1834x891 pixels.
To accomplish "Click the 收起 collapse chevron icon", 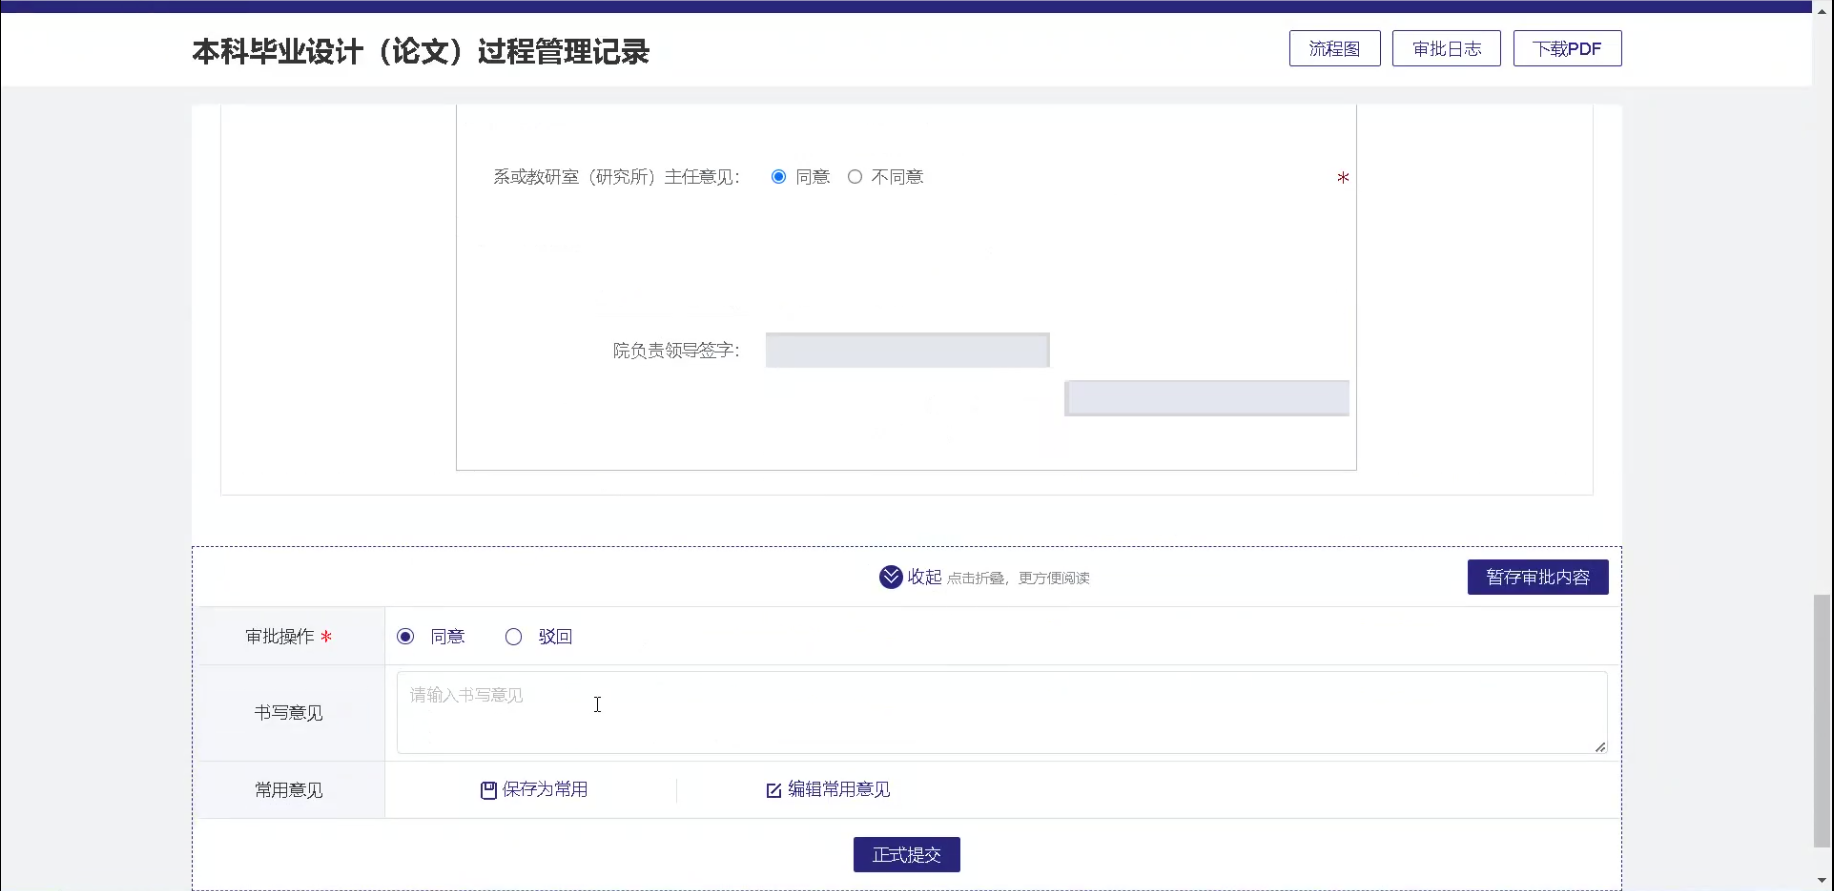I will pyautogui.click(x=890, y=577).
